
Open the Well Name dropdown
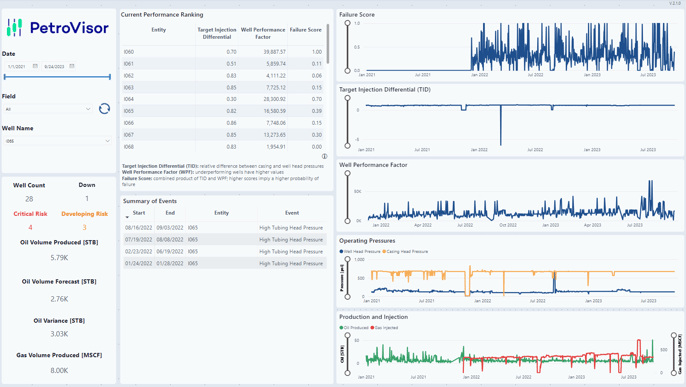coord(58,141)
